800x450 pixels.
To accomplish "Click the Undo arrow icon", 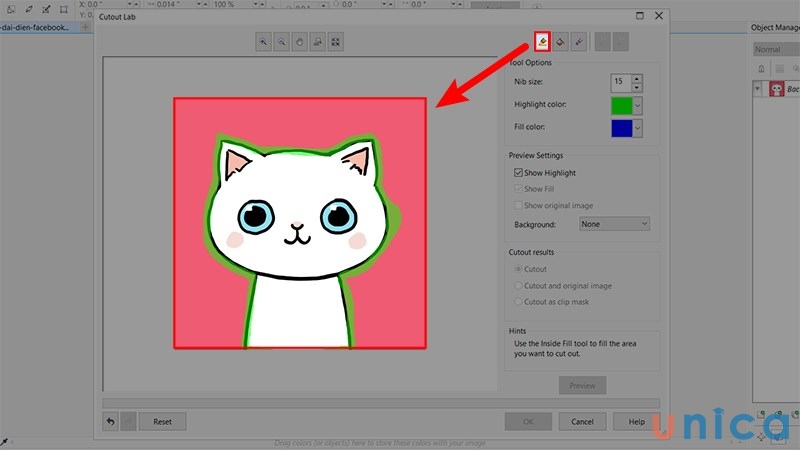I will click(111, 422).
